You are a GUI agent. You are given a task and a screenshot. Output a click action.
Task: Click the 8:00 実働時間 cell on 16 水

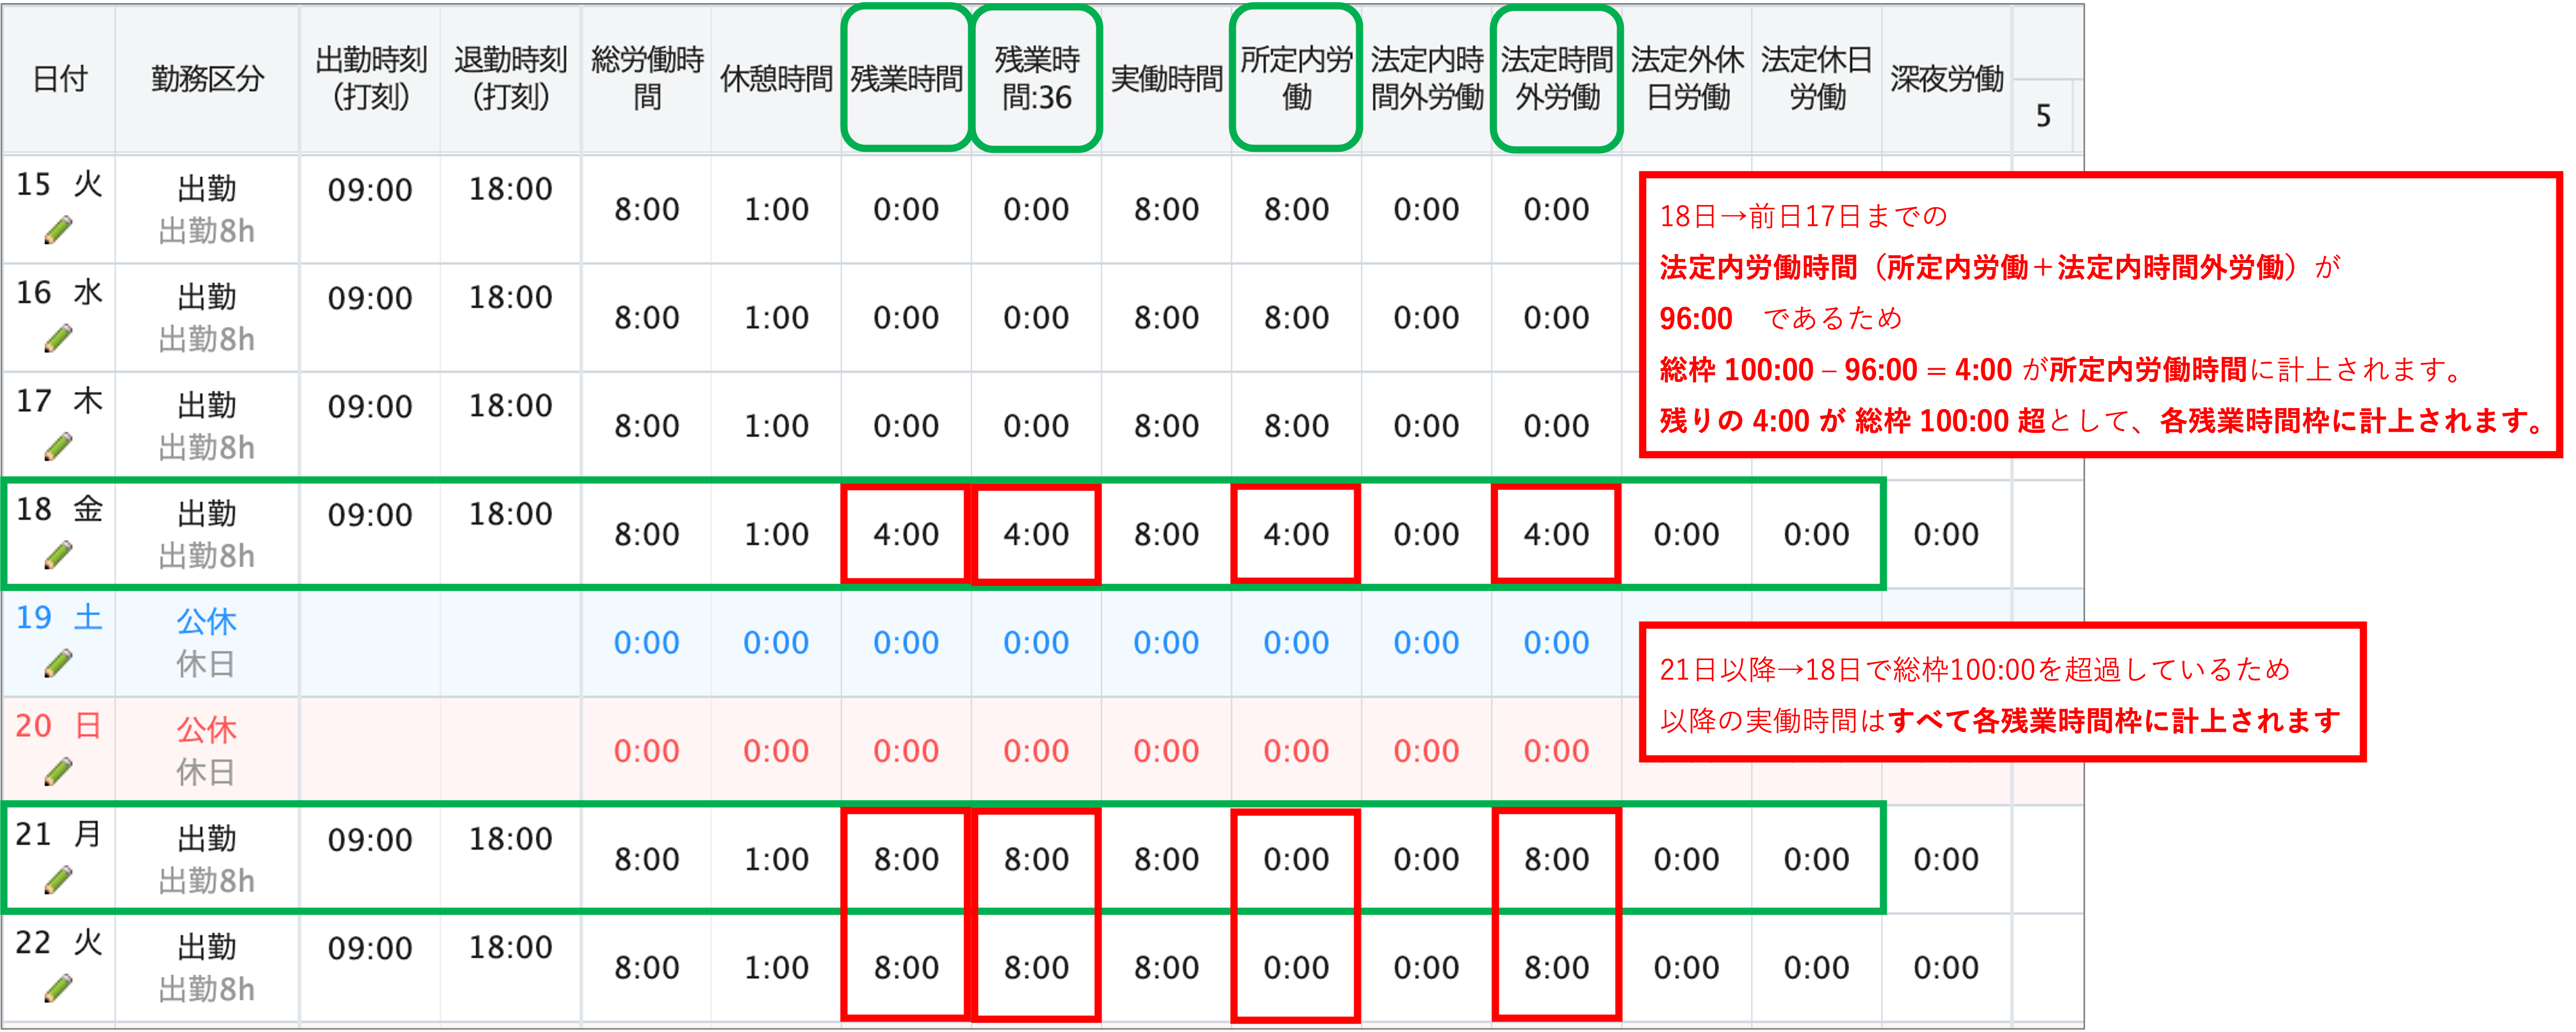coord(1167,317)
